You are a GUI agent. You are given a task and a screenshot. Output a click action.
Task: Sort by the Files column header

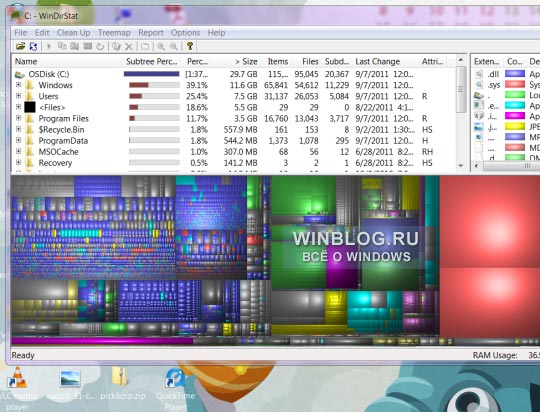(306, 61)
